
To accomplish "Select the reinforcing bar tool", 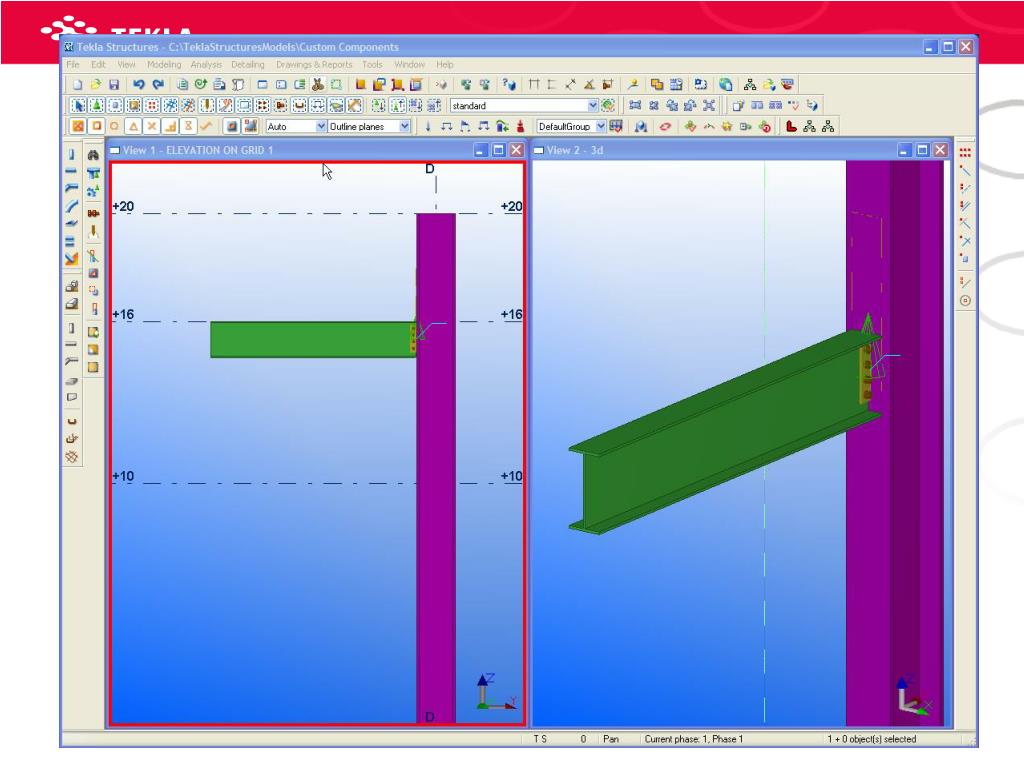I will 72,421.
